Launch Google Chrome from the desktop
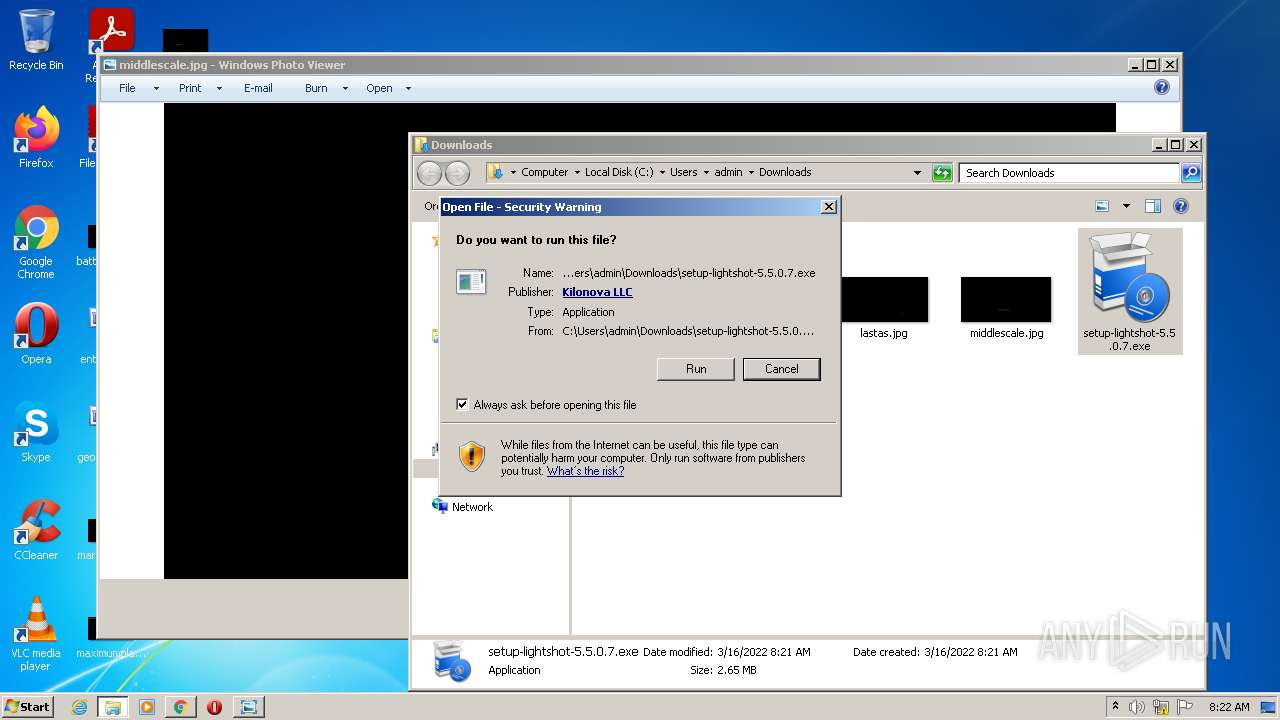Screen dimensions: 1280x720 pyautogui.click(x=36, y=243)
